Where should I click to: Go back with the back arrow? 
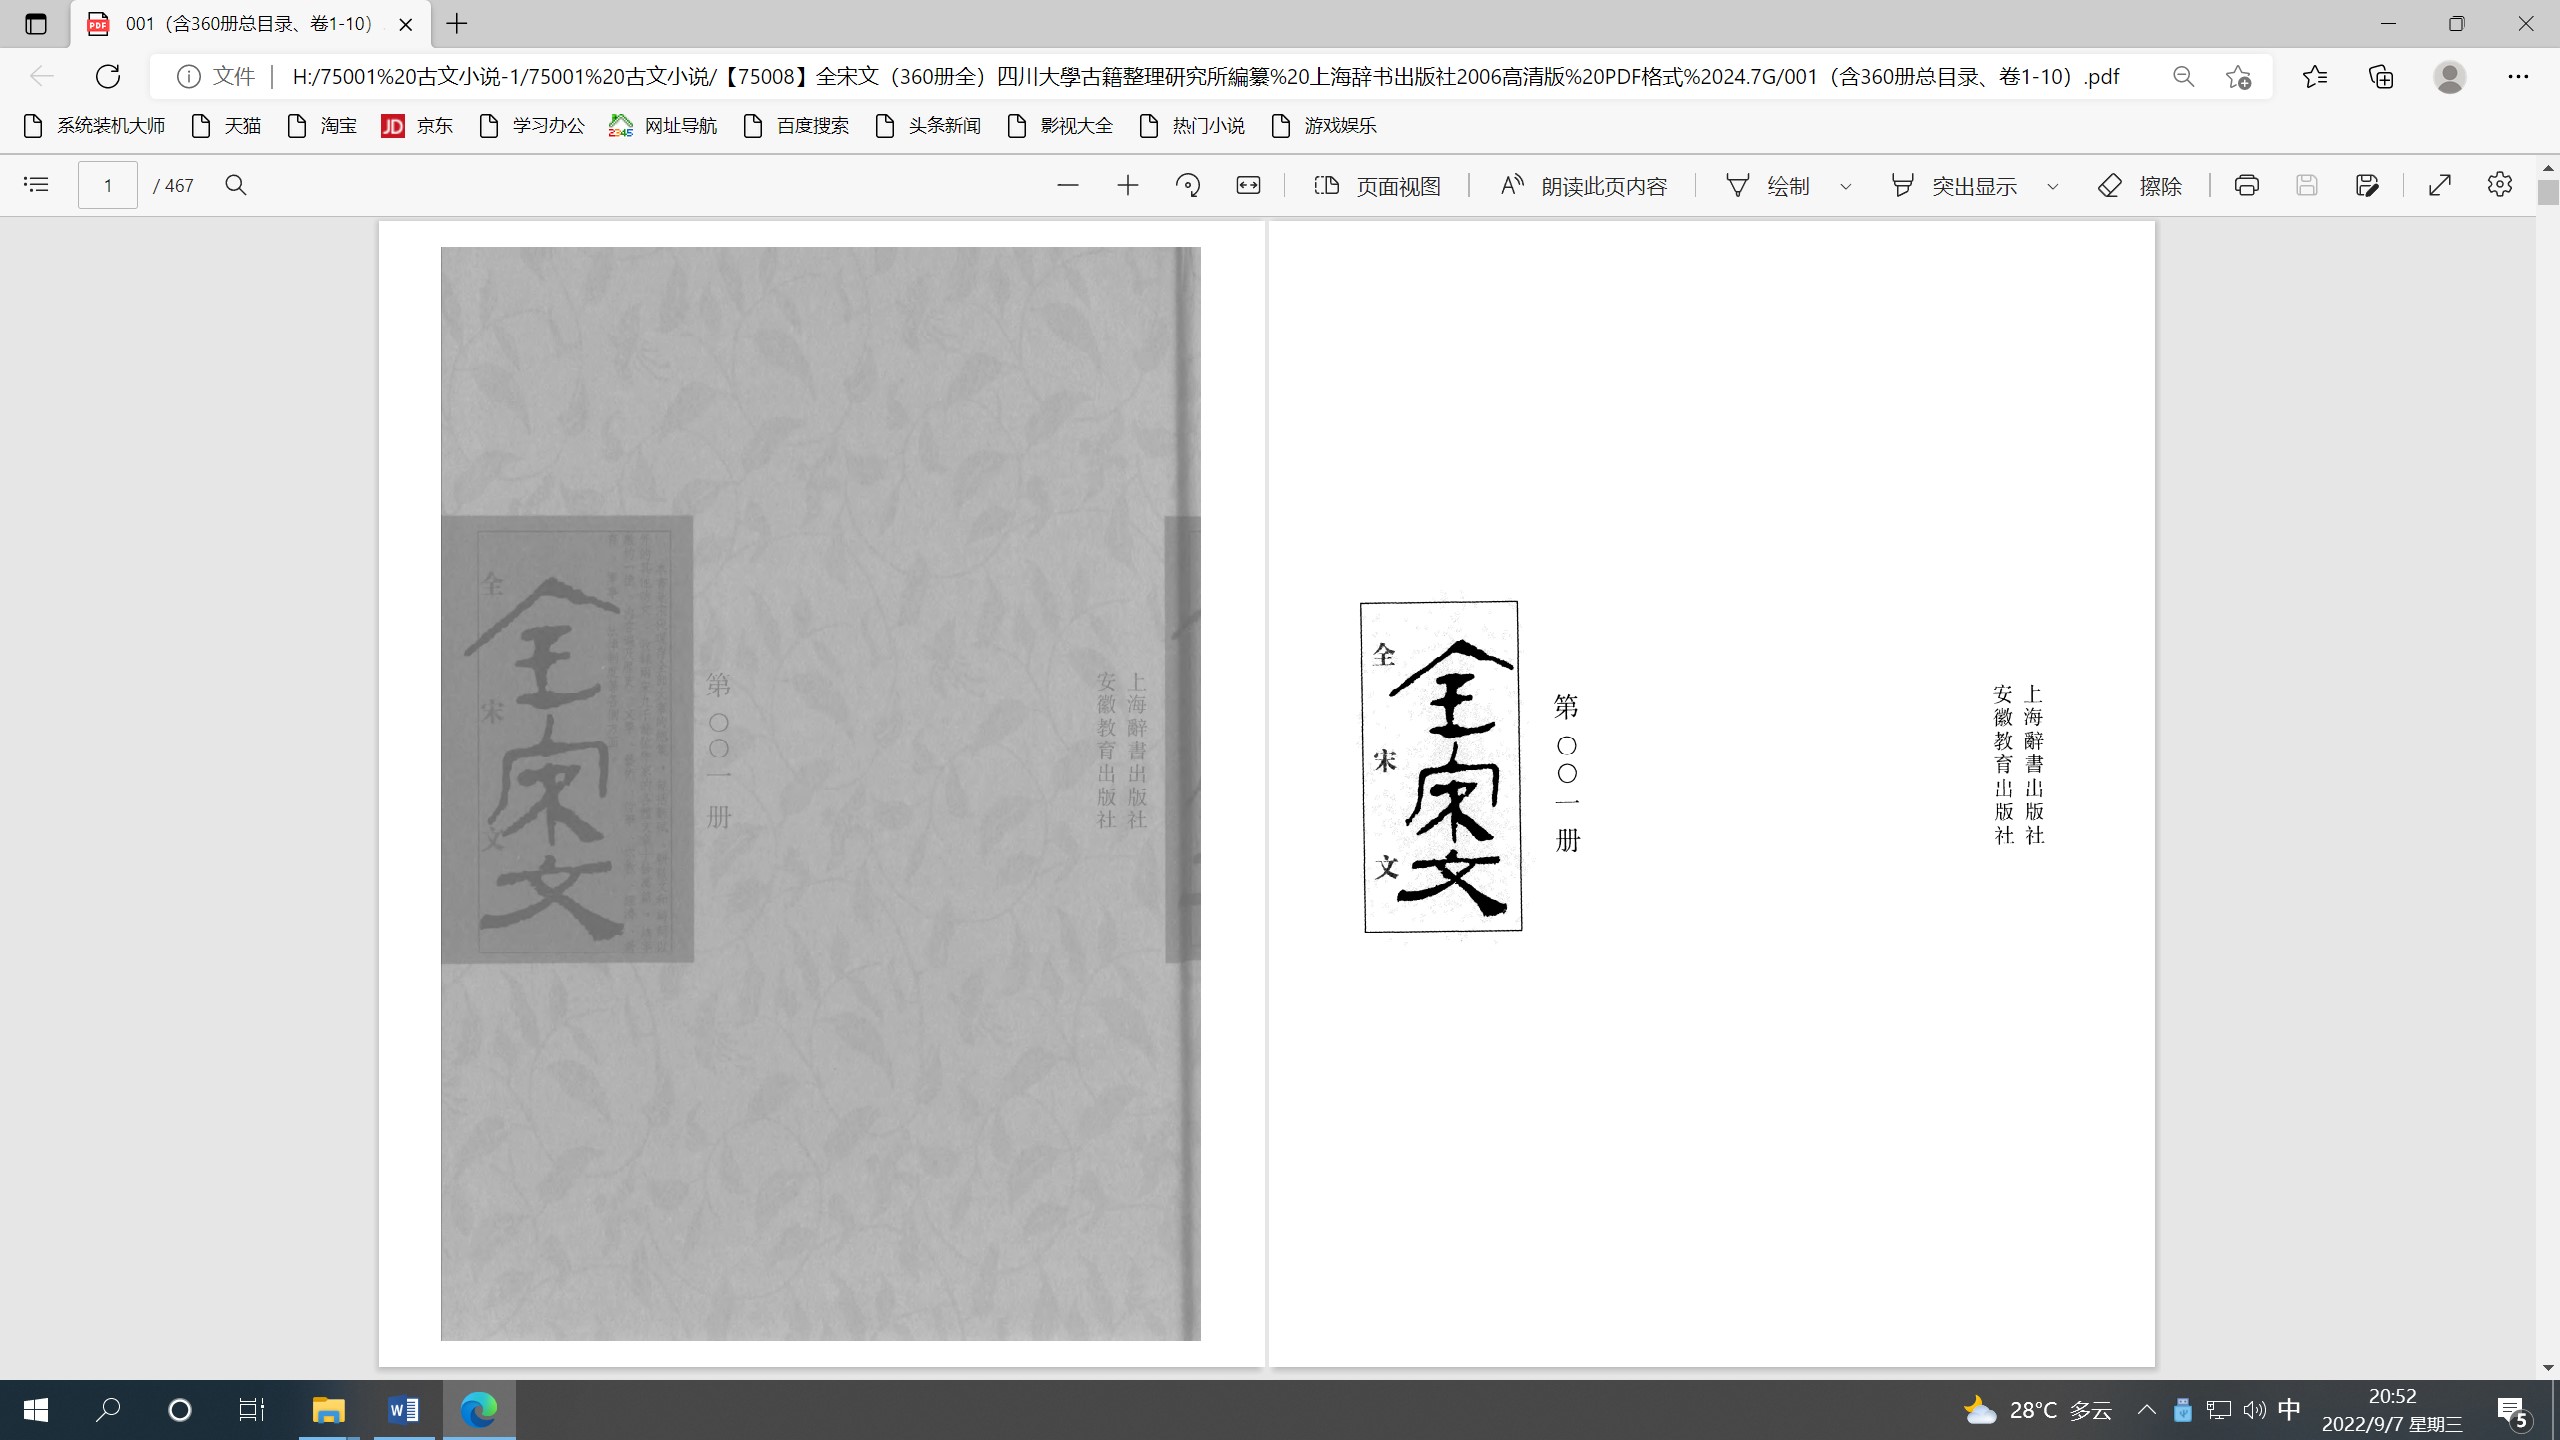(x=42, y=76)
